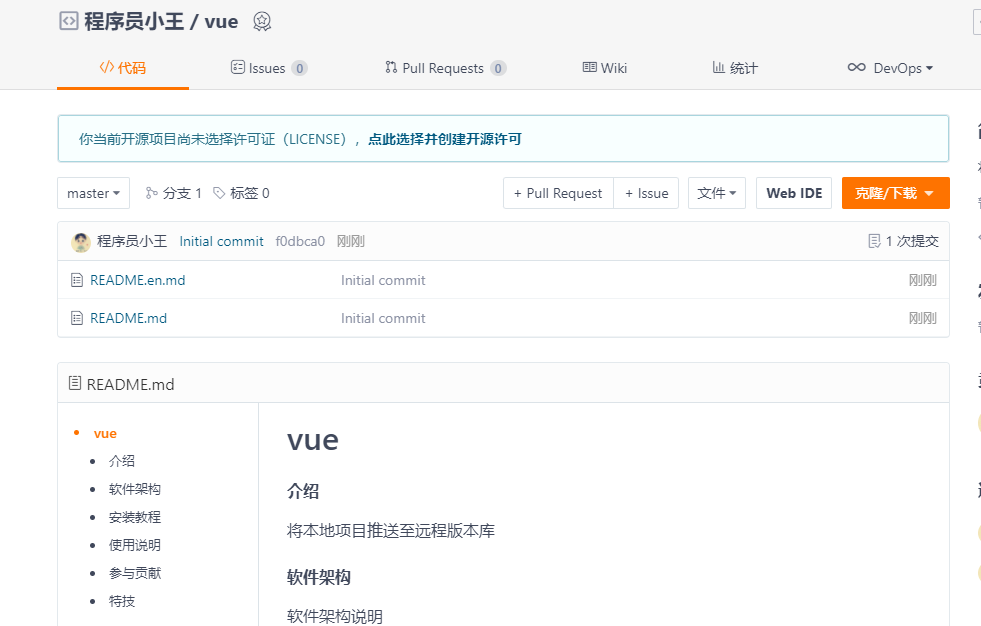981x626 pixels.
Task: Click the repository code icon beside the title
Action: click(x=68, y=21)
